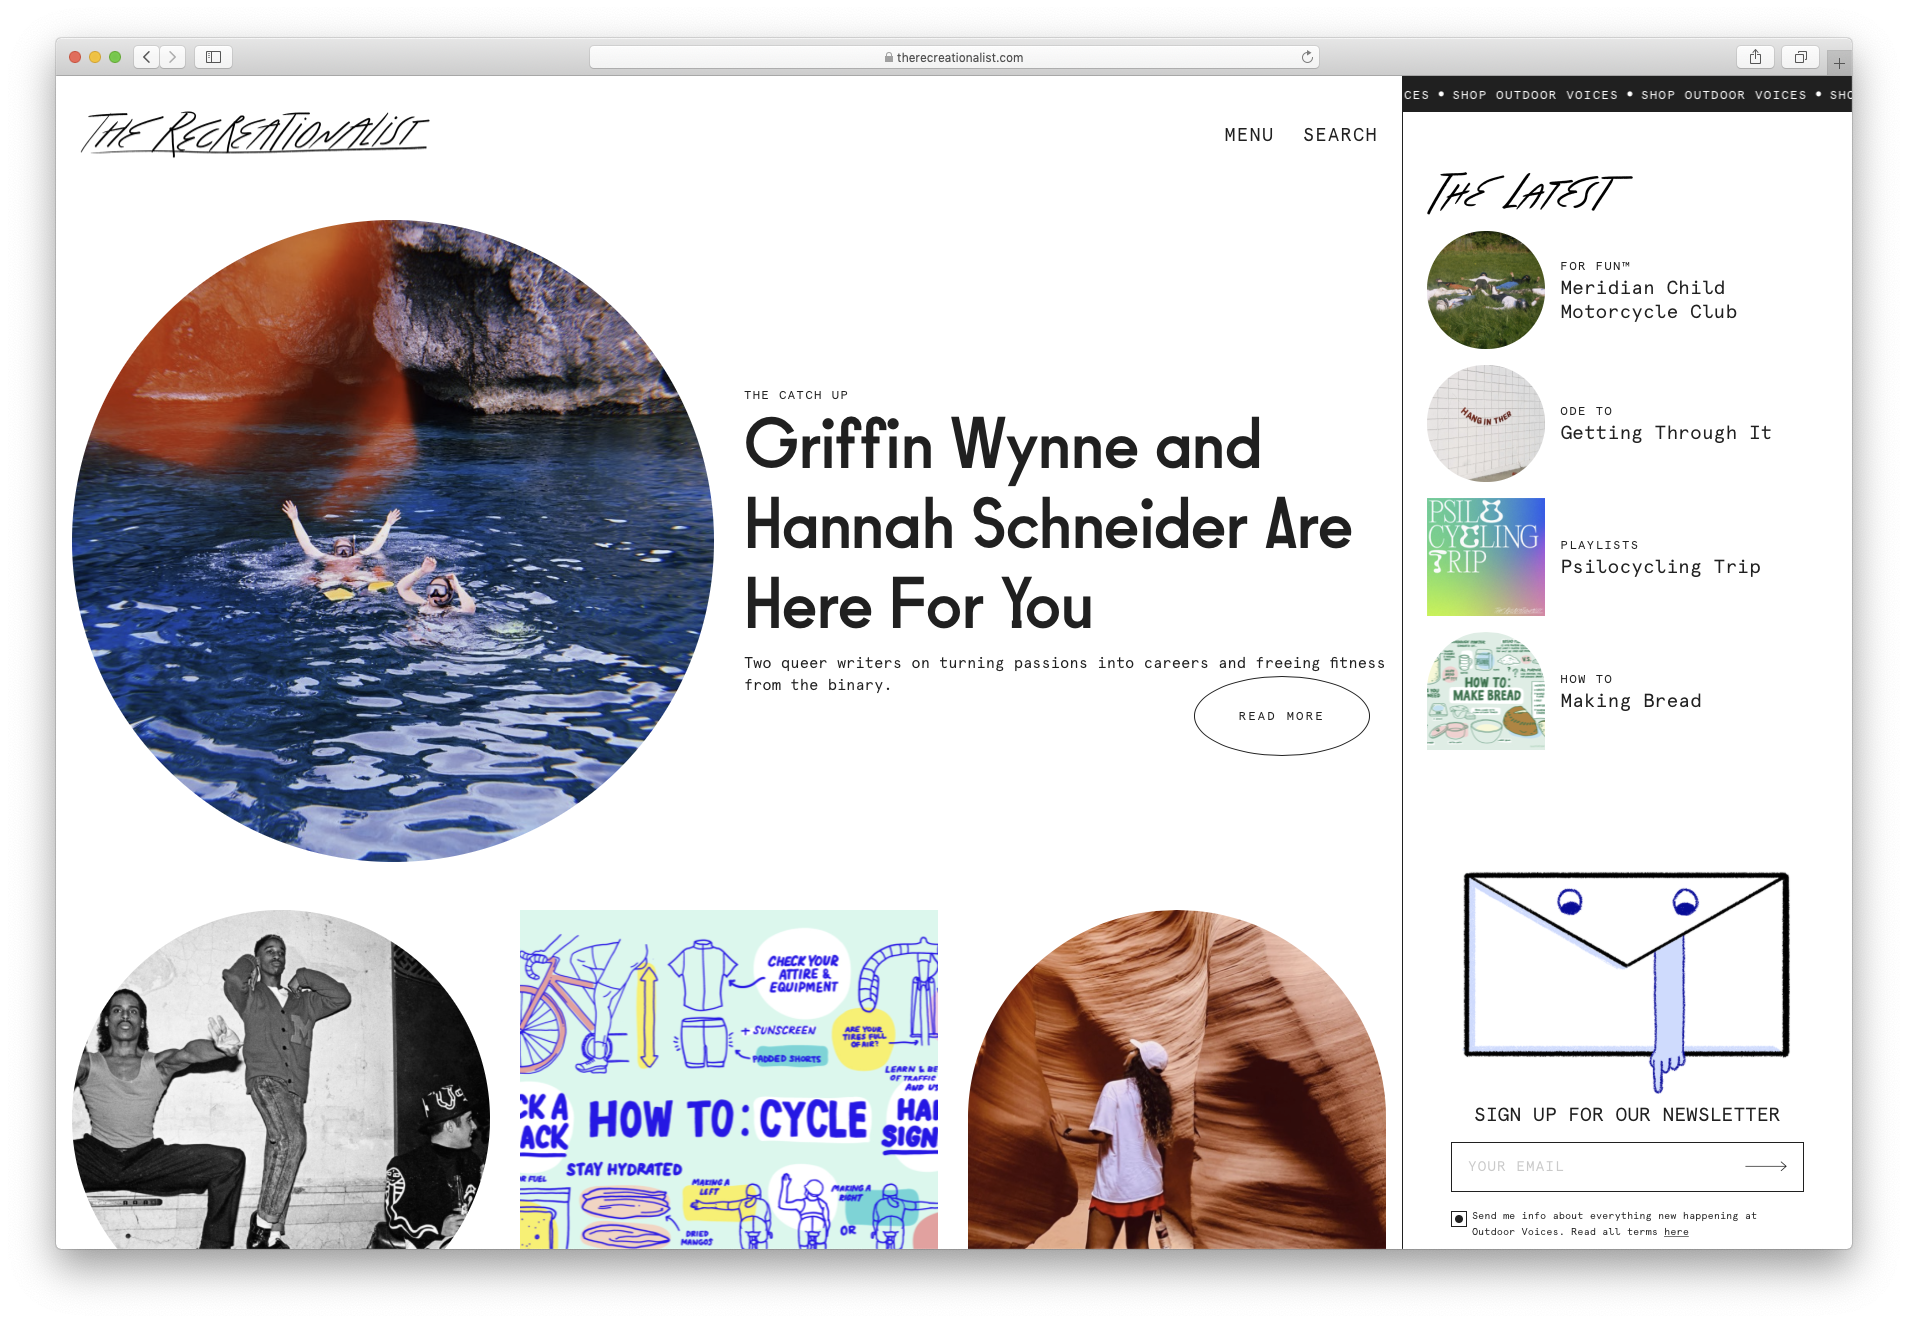The height and width of the screenshot is (1323, 1908).
Task: Open the How To: Cycle illustration
Action: (729, 1079)
